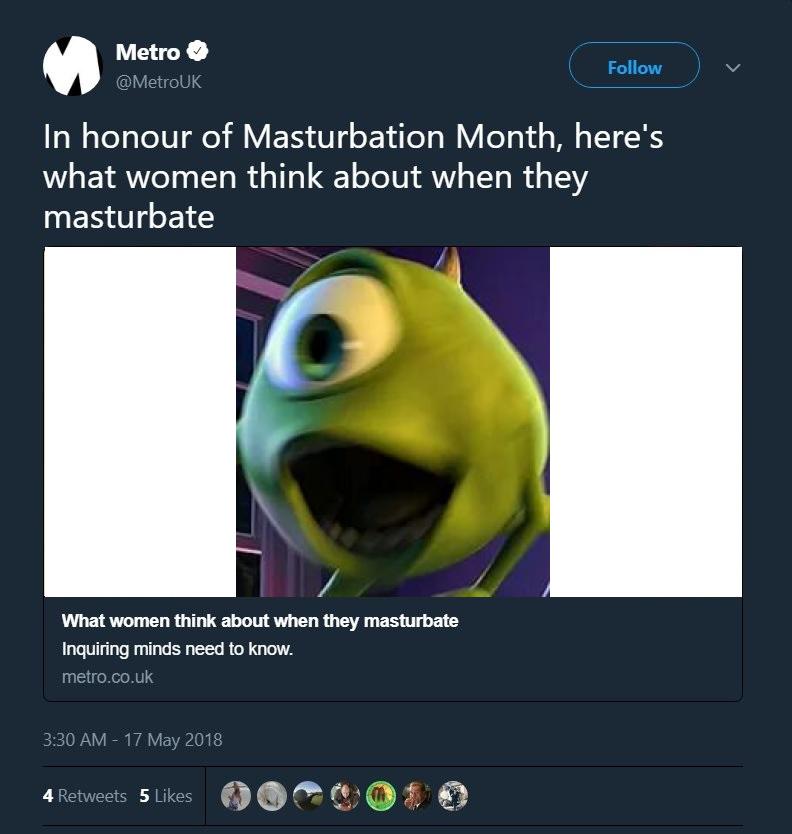This screenshot has height=834, width=792.
Task: Follow the Metro account
Action: pyautogui.click(x=634, y=65)
